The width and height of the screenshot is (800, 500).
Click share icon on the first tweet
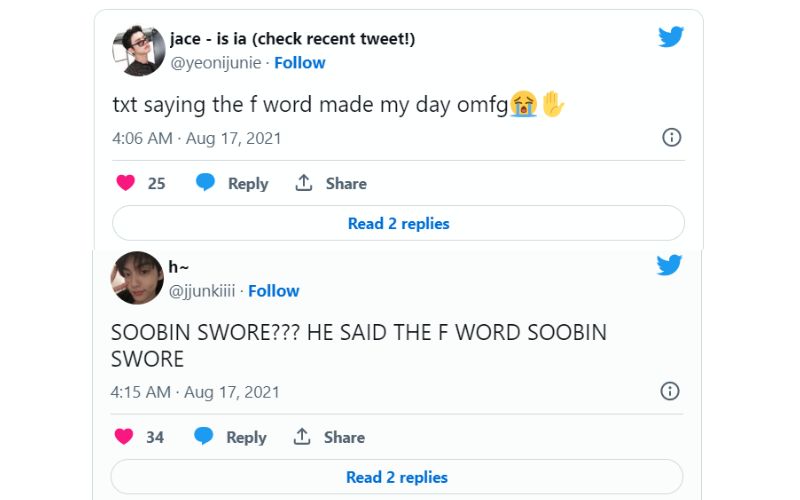pyautogui.click(x=304, y=183)
